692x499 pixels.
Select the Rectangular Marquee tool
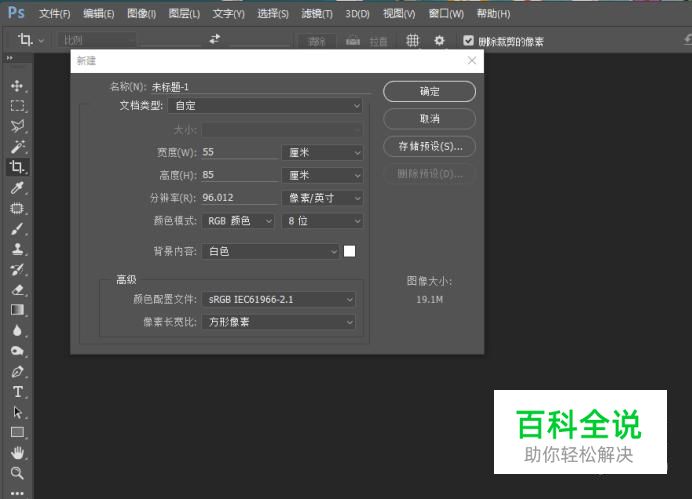point(17,106)
